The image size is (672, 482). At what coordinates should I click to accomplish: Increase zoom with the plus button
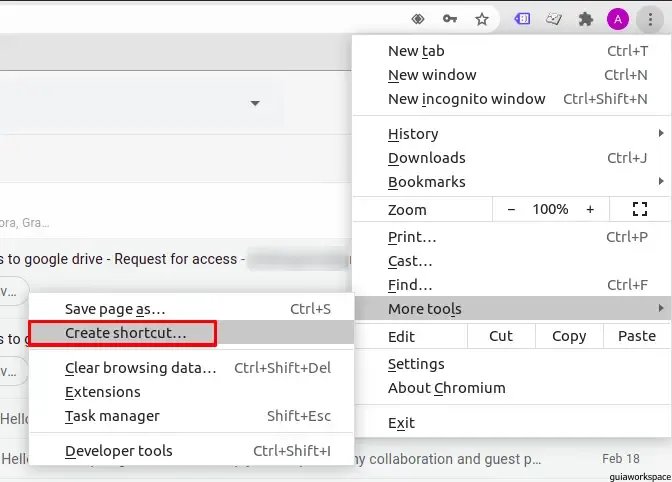click(590, 210)
